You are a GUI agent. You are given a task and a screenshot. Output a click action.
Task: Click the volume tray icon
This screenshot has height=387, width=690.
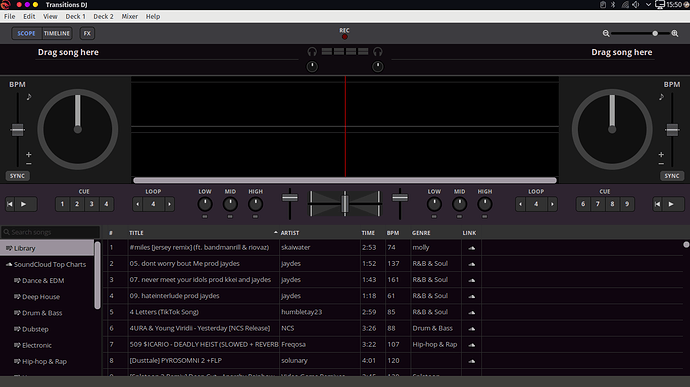[636, 5]
